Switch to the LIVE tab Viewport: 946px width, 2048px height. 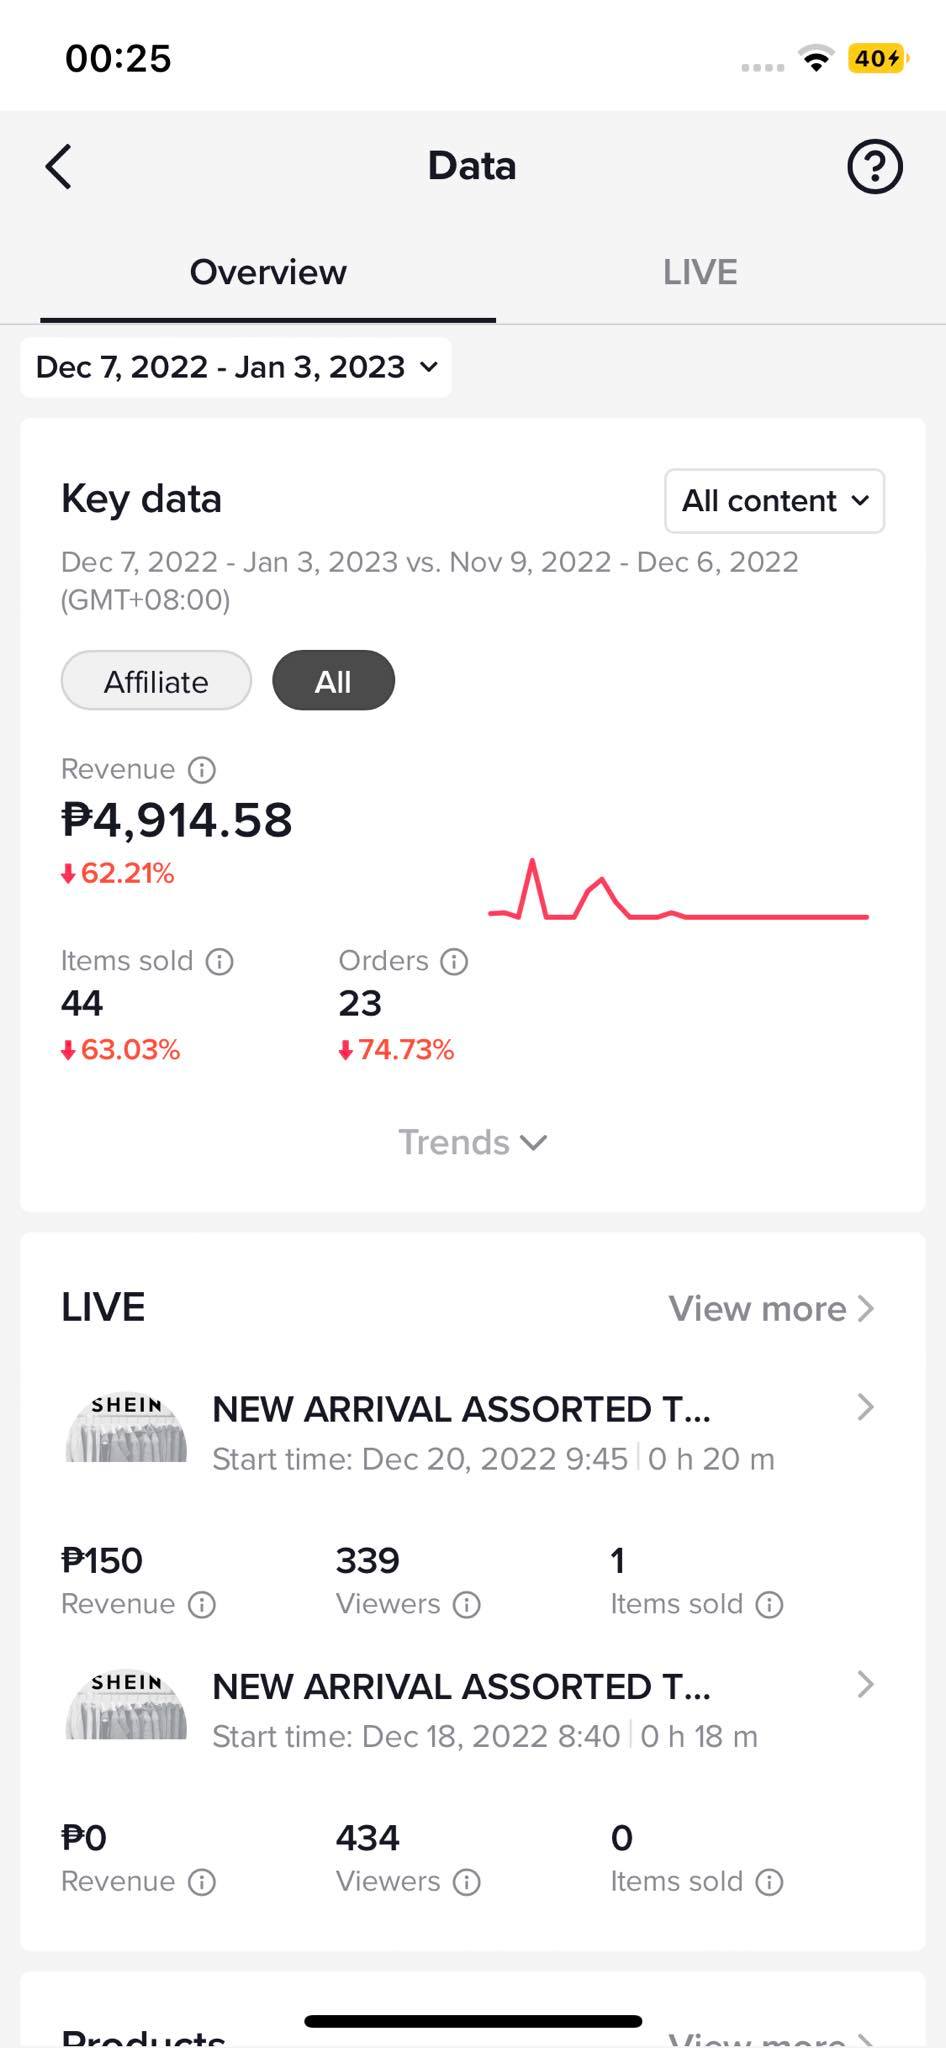[700, 272]
